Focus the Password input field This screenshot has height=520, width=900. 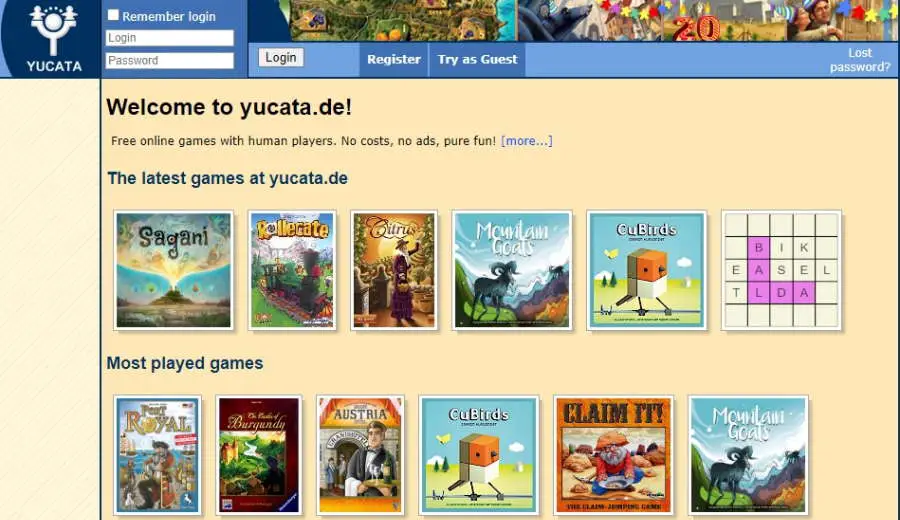(170, 60)
